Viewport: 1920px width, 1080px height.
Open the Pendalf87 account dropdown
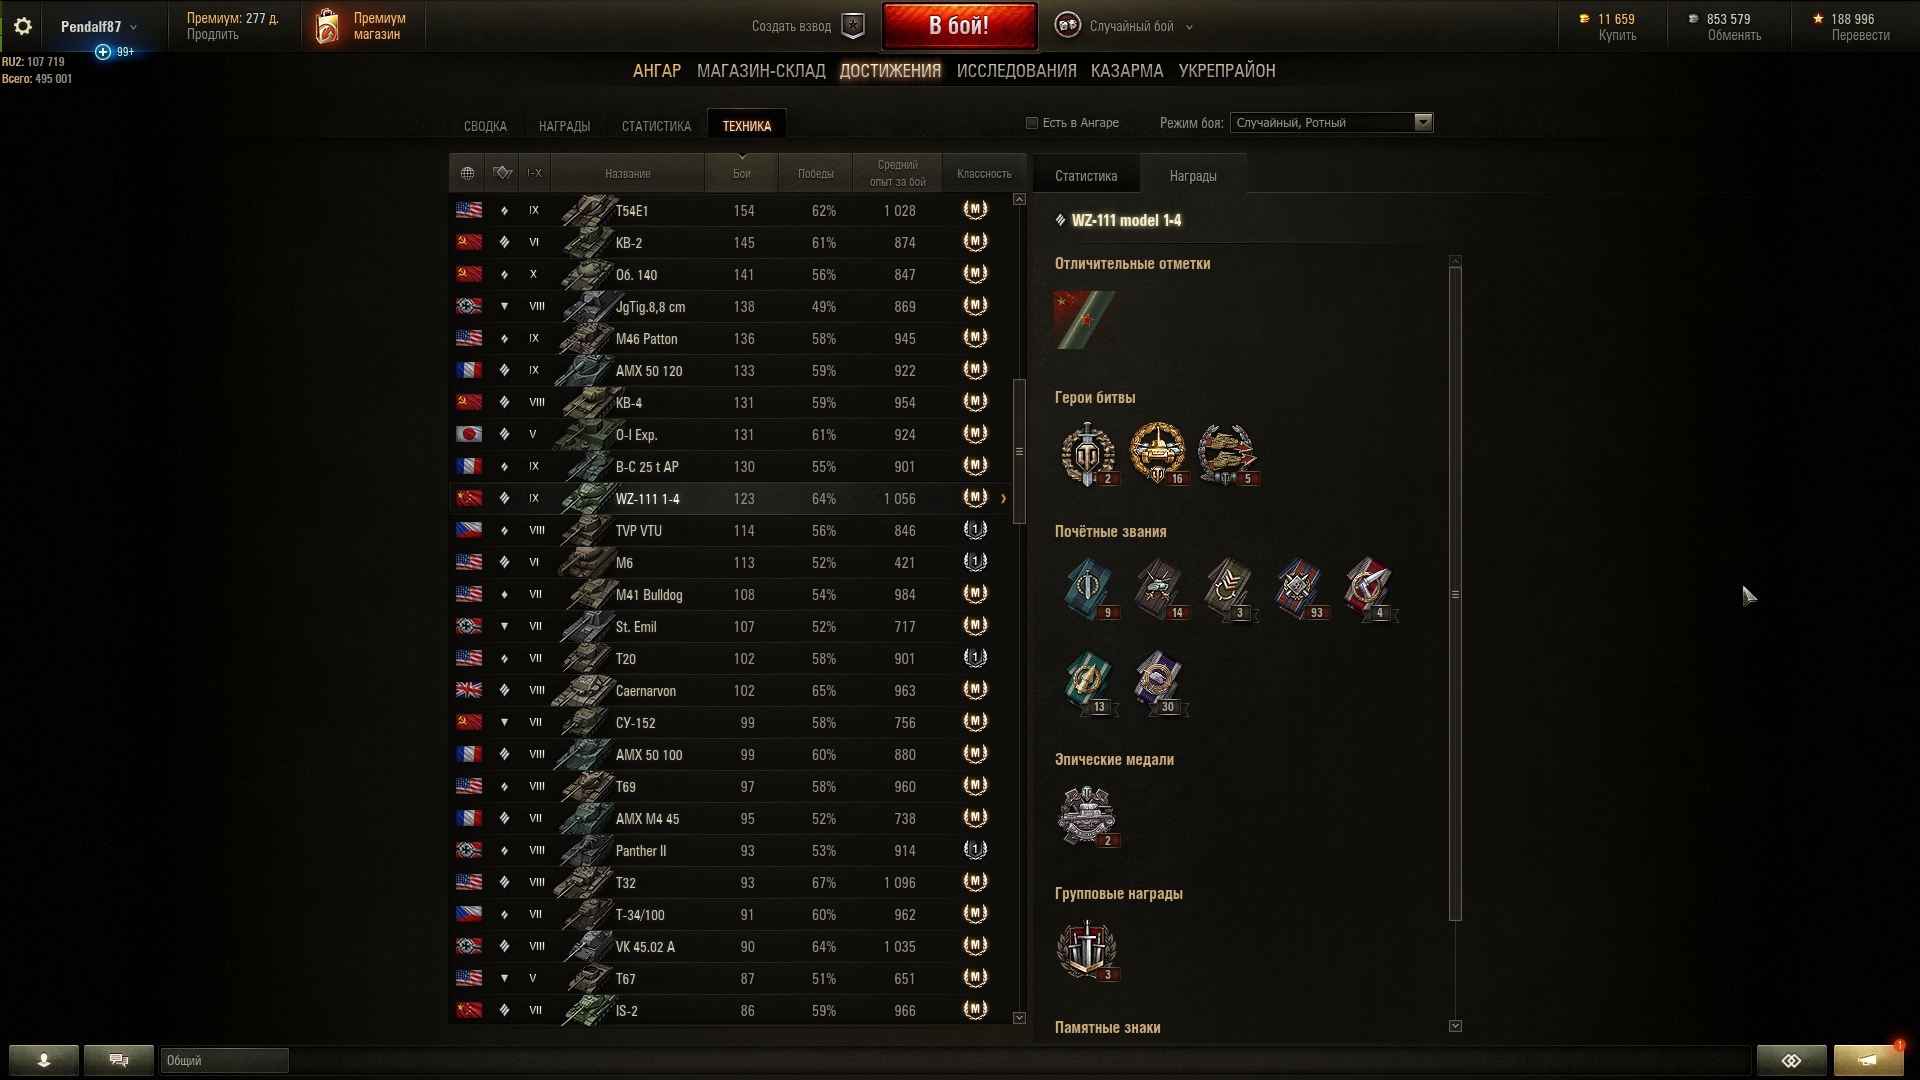click(98, 27)
